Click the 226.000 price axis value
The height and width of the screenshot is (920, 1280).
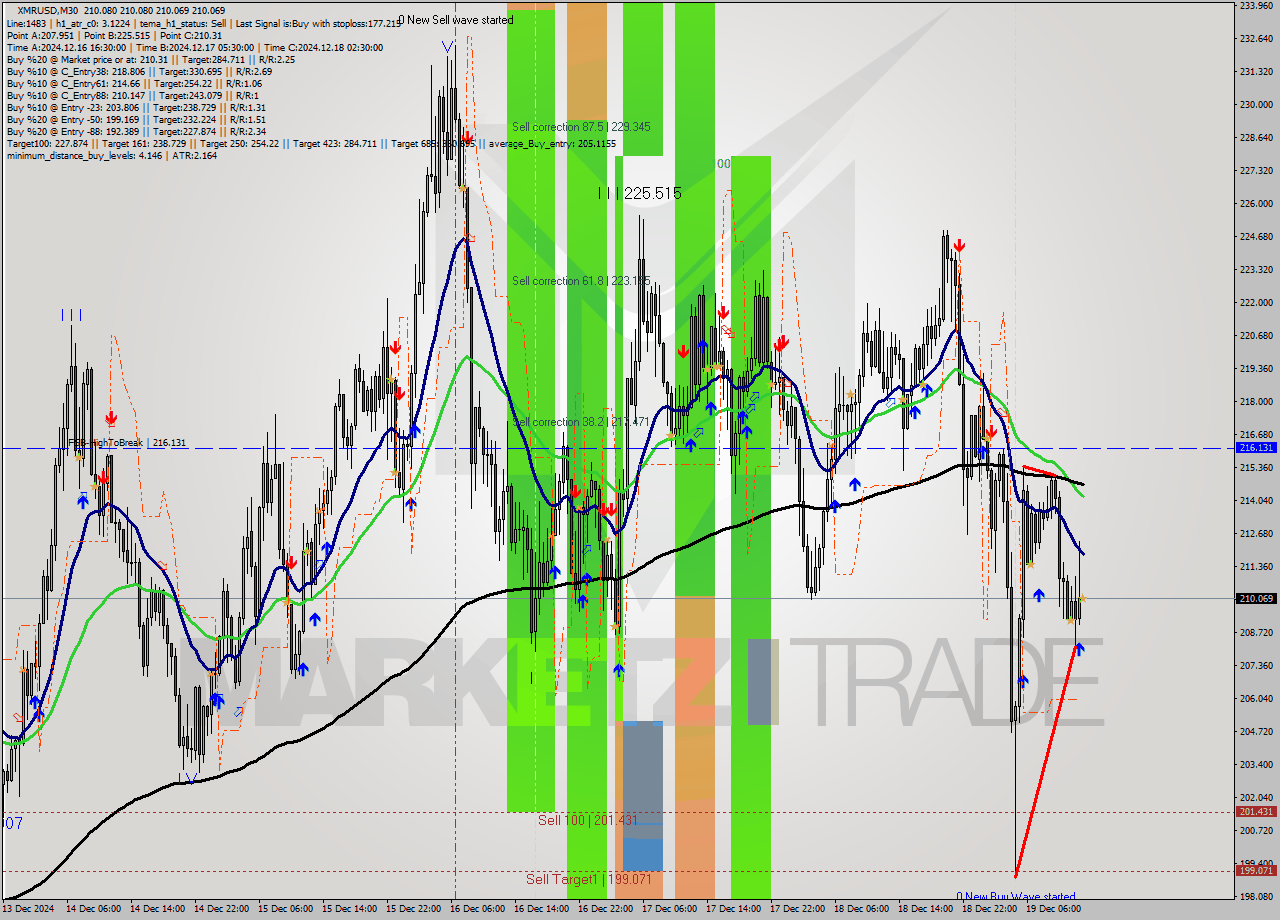tap(1256, 203)
